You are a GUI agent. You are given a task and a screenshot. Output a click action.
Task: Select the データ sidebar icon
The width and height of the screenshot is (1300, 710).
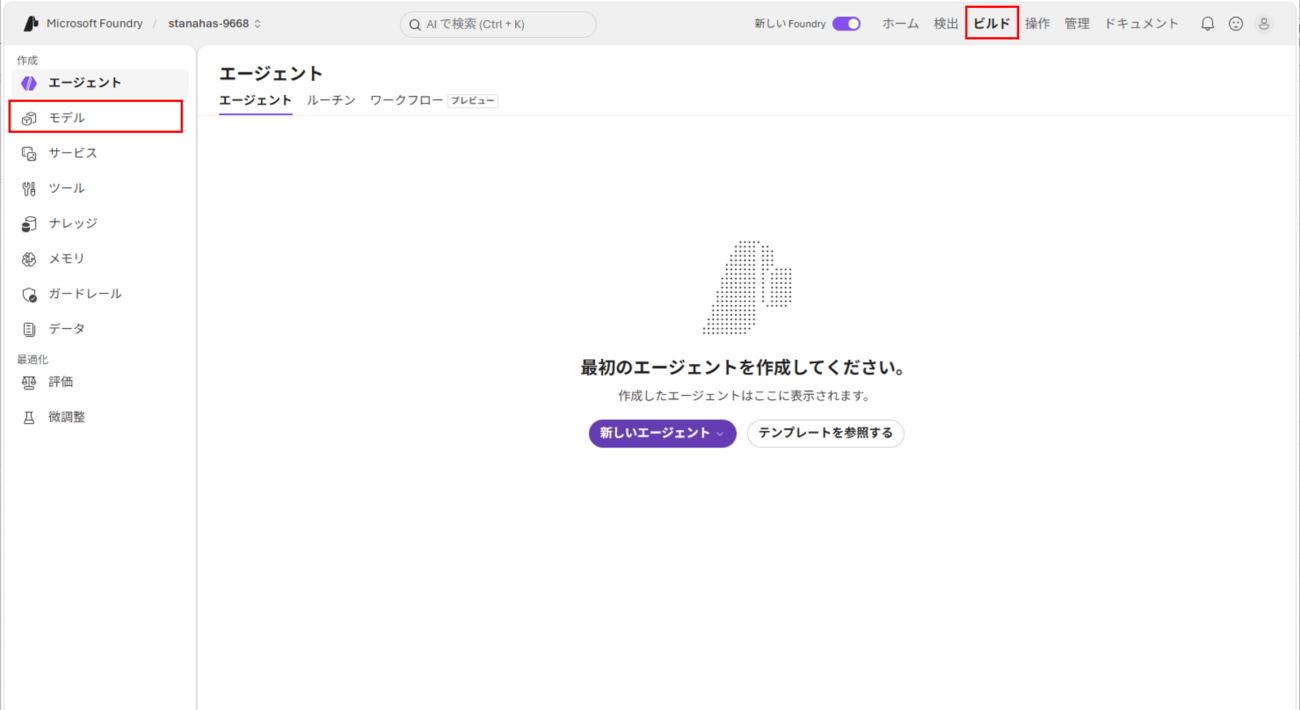click(x=29, y=329)
